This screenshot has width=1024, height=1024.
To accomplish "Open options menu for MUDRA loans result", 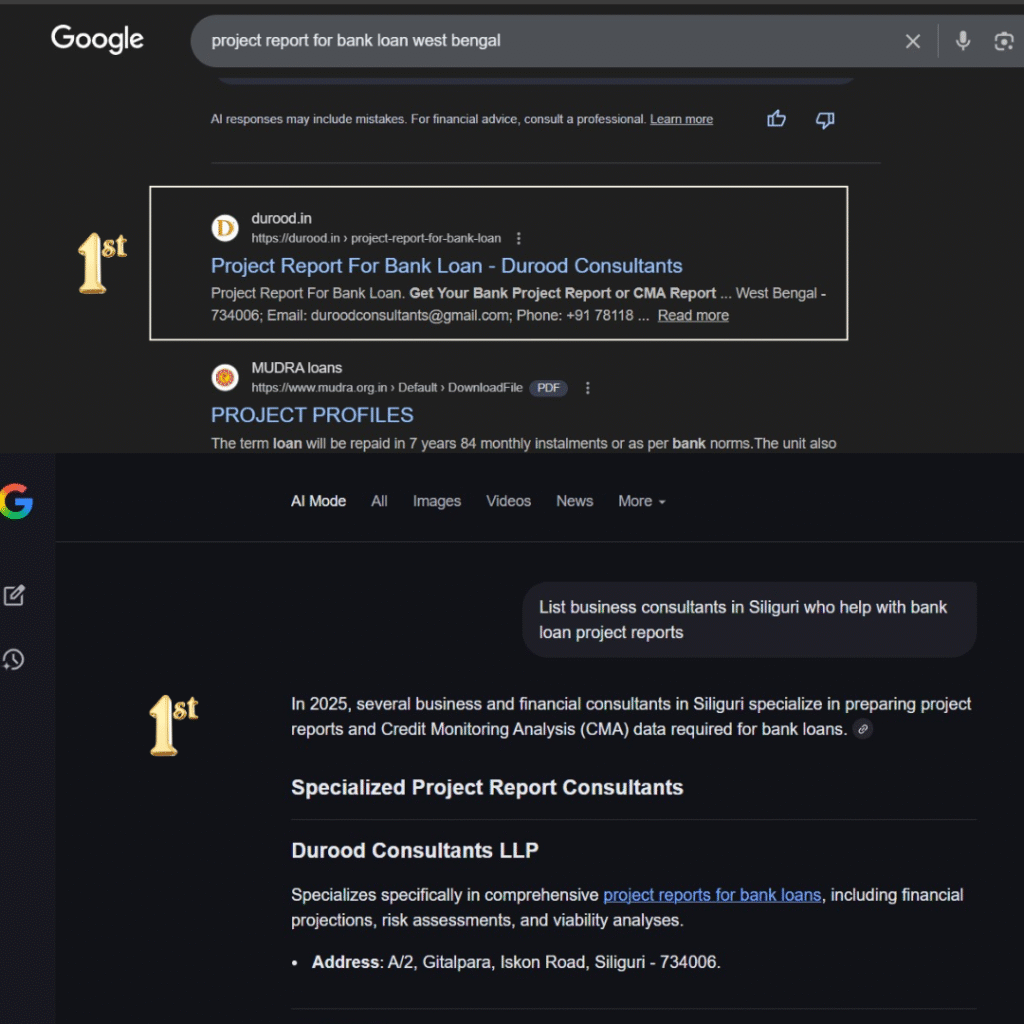I will [x=588, y=388].
